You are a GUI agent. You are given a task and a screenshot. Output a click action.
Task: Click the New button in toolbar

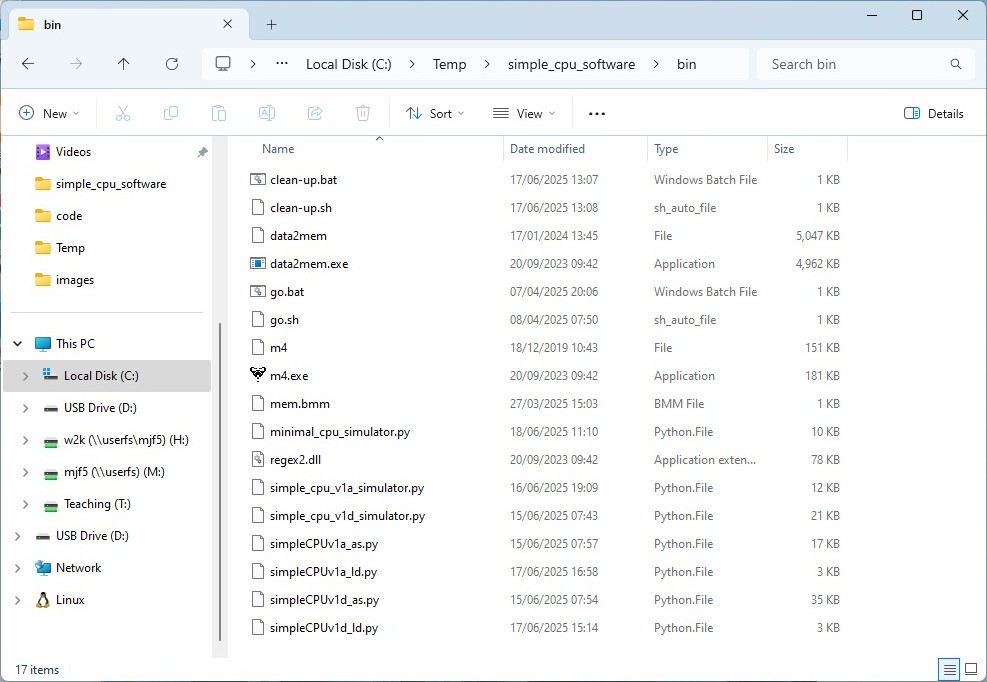coord(48,114)
